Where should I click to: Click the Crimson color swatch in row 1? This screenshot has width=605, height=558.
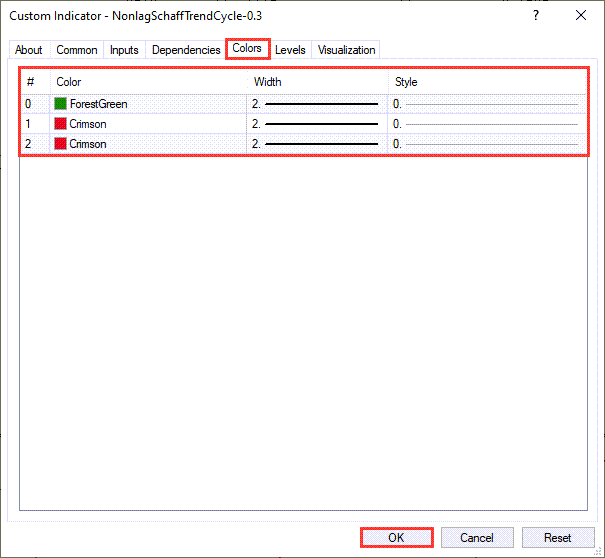61,124
